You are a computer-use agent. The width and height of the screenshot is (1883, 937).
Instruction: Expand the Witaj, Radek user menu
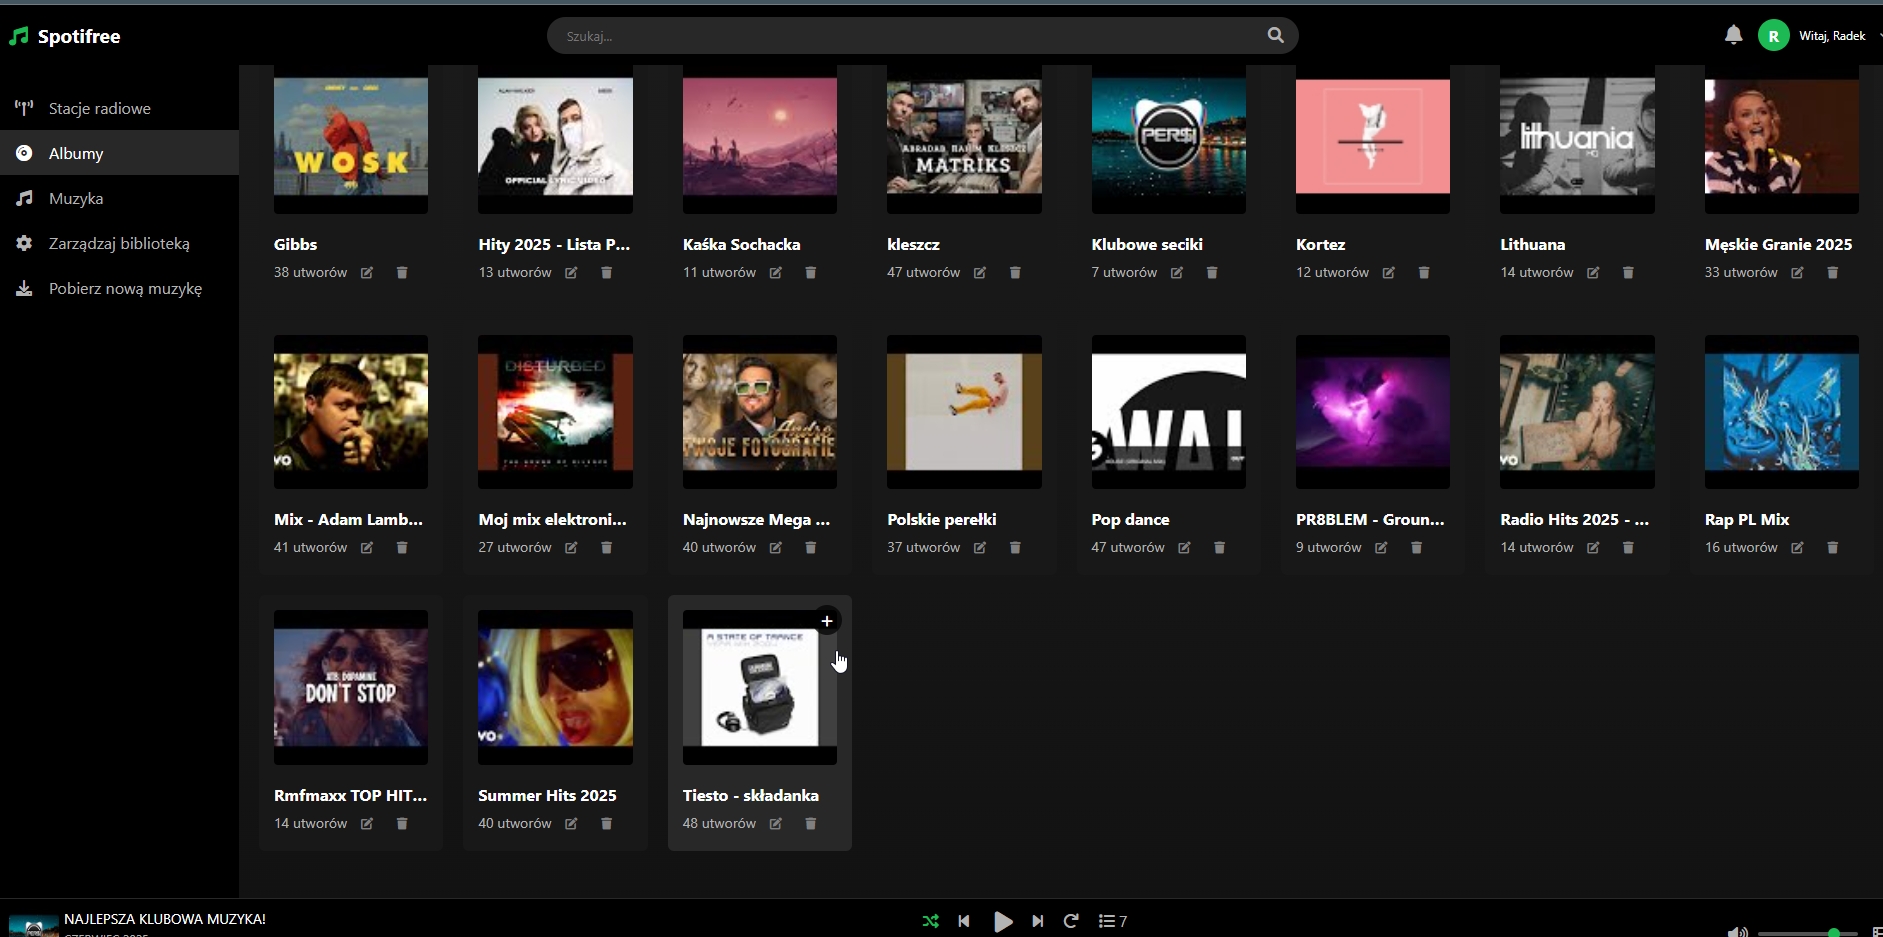coord(1831,36)
